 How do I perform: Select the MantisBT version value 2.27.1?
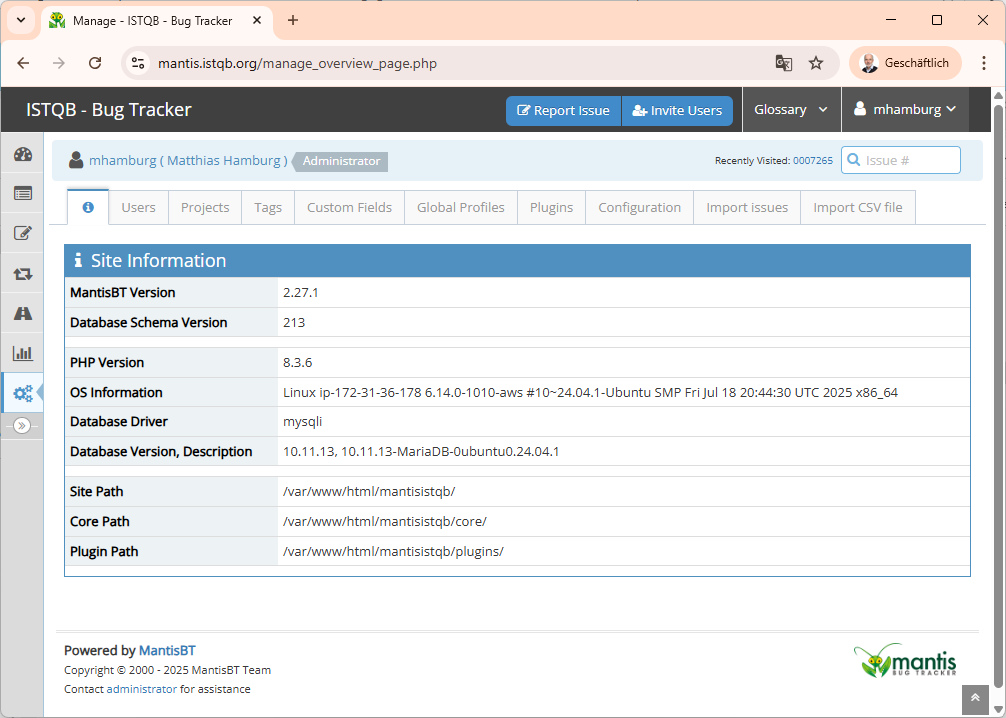pos(301,293)
